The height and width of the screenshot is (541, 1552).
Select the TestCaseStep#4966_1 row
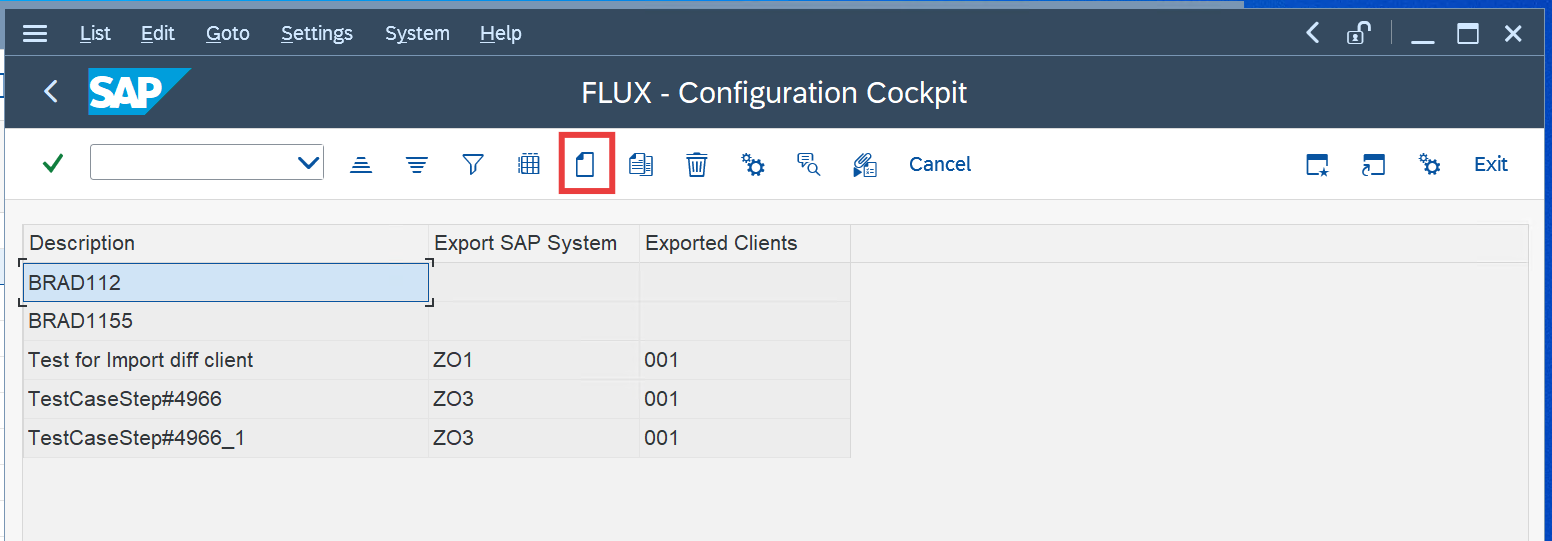pos(135,438)
